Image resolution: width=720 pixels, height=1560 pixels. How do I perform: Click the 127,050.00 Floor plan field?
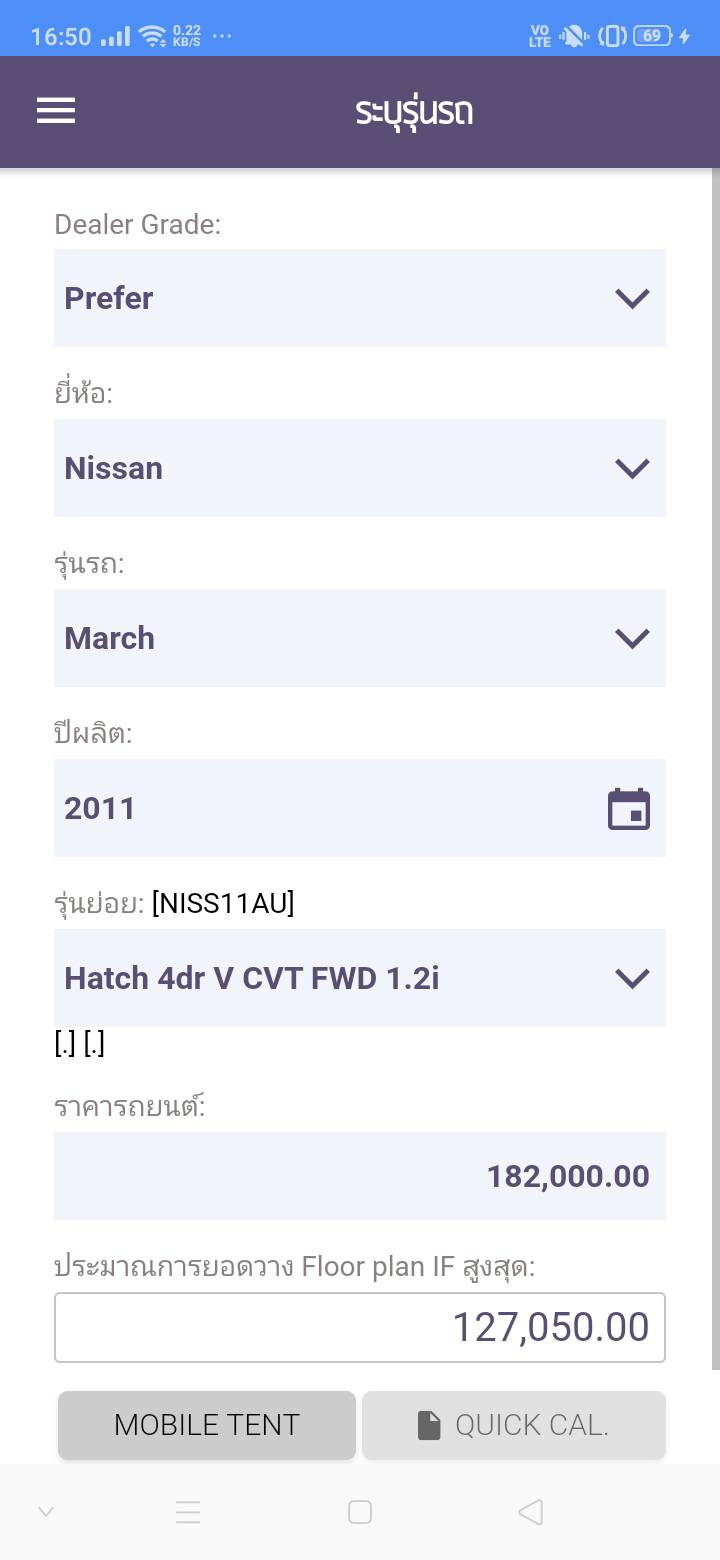tap(359, 1327)
